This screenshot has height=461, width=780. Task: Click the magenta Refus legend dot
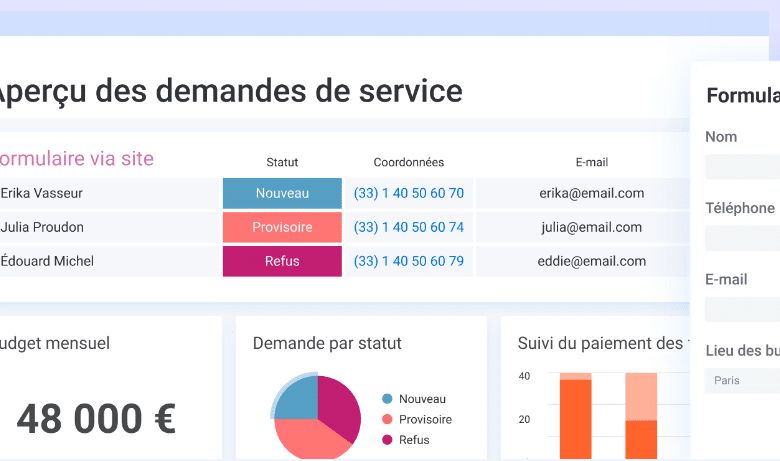click(x=387, y=440)
